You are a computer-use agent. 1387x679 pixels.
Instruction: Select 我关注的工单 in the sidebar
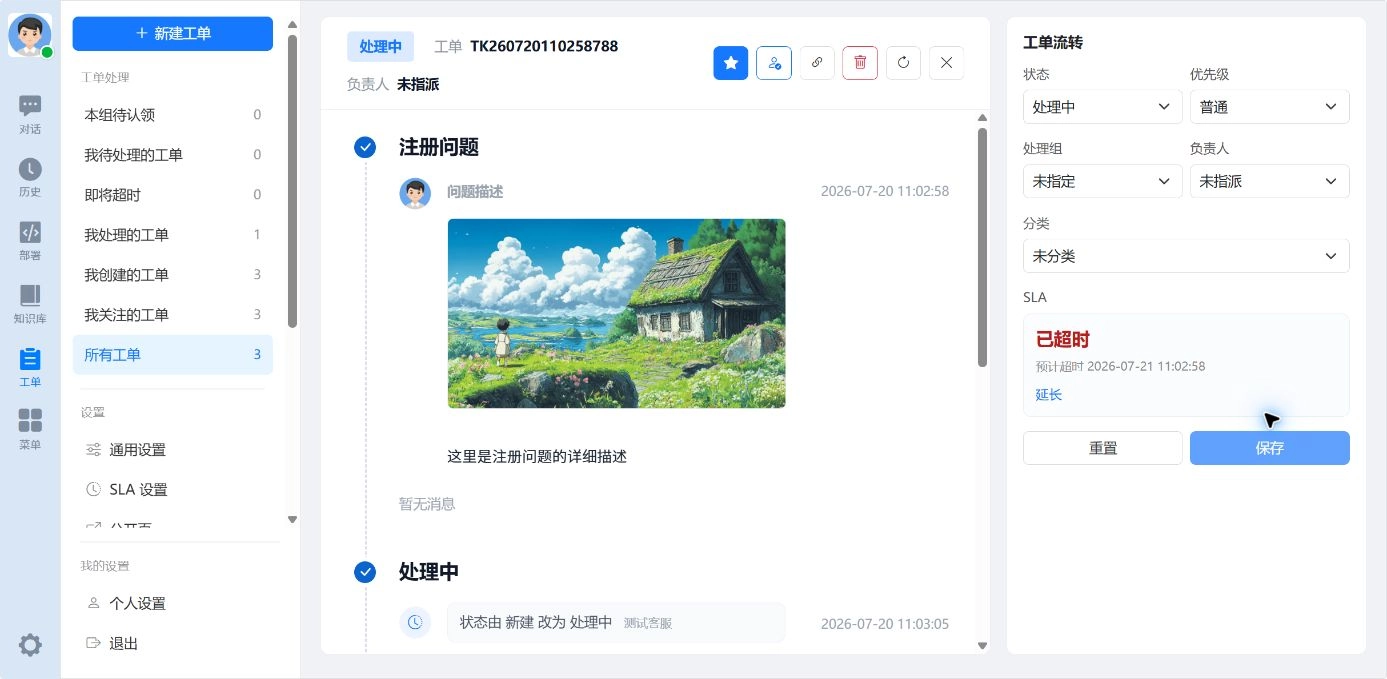point(172,315)
